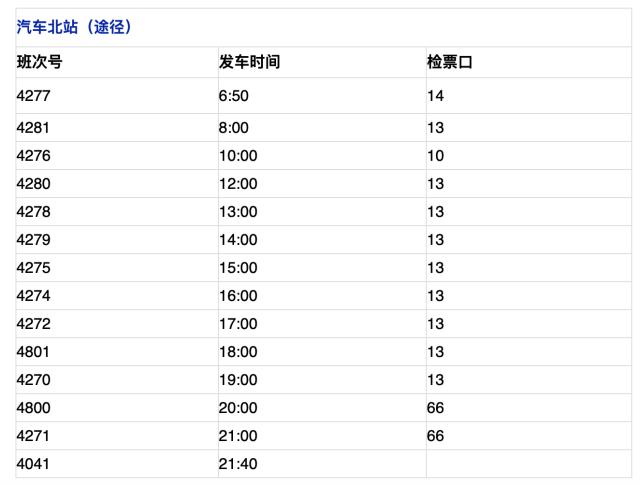Select the 检票口 column header
This screenshot has height=485, width=640.
(x=450, y=62)
